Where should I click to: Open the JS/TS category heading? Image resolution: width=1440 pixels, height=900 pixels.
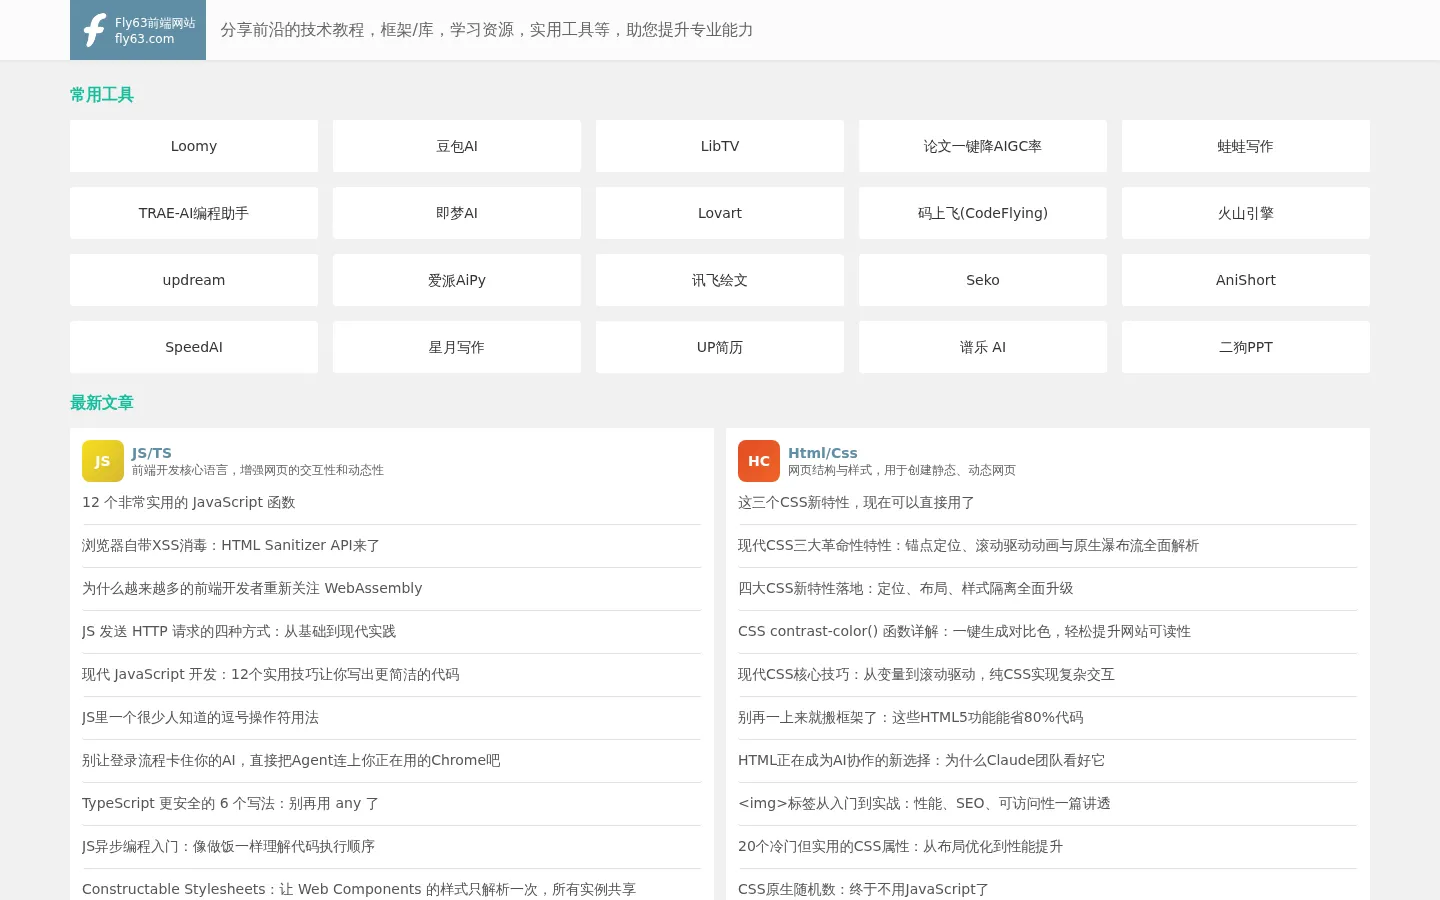pos(152,453)
